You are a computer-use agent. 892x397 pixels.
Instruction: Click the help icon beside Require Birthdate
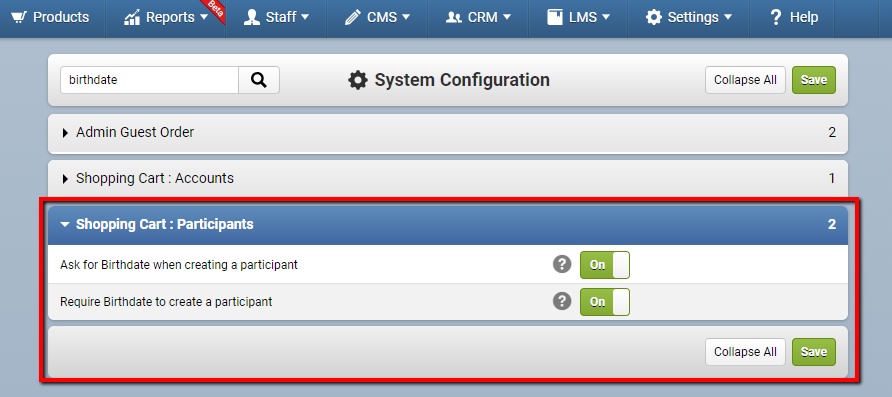tap(561, 301)
